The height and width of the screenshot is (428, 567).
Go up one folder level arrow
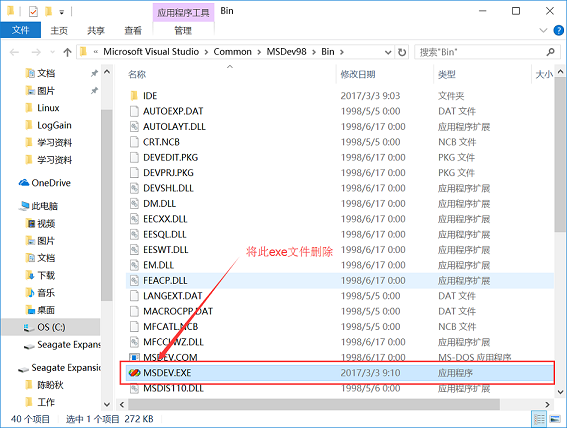[x=67, y=52]
